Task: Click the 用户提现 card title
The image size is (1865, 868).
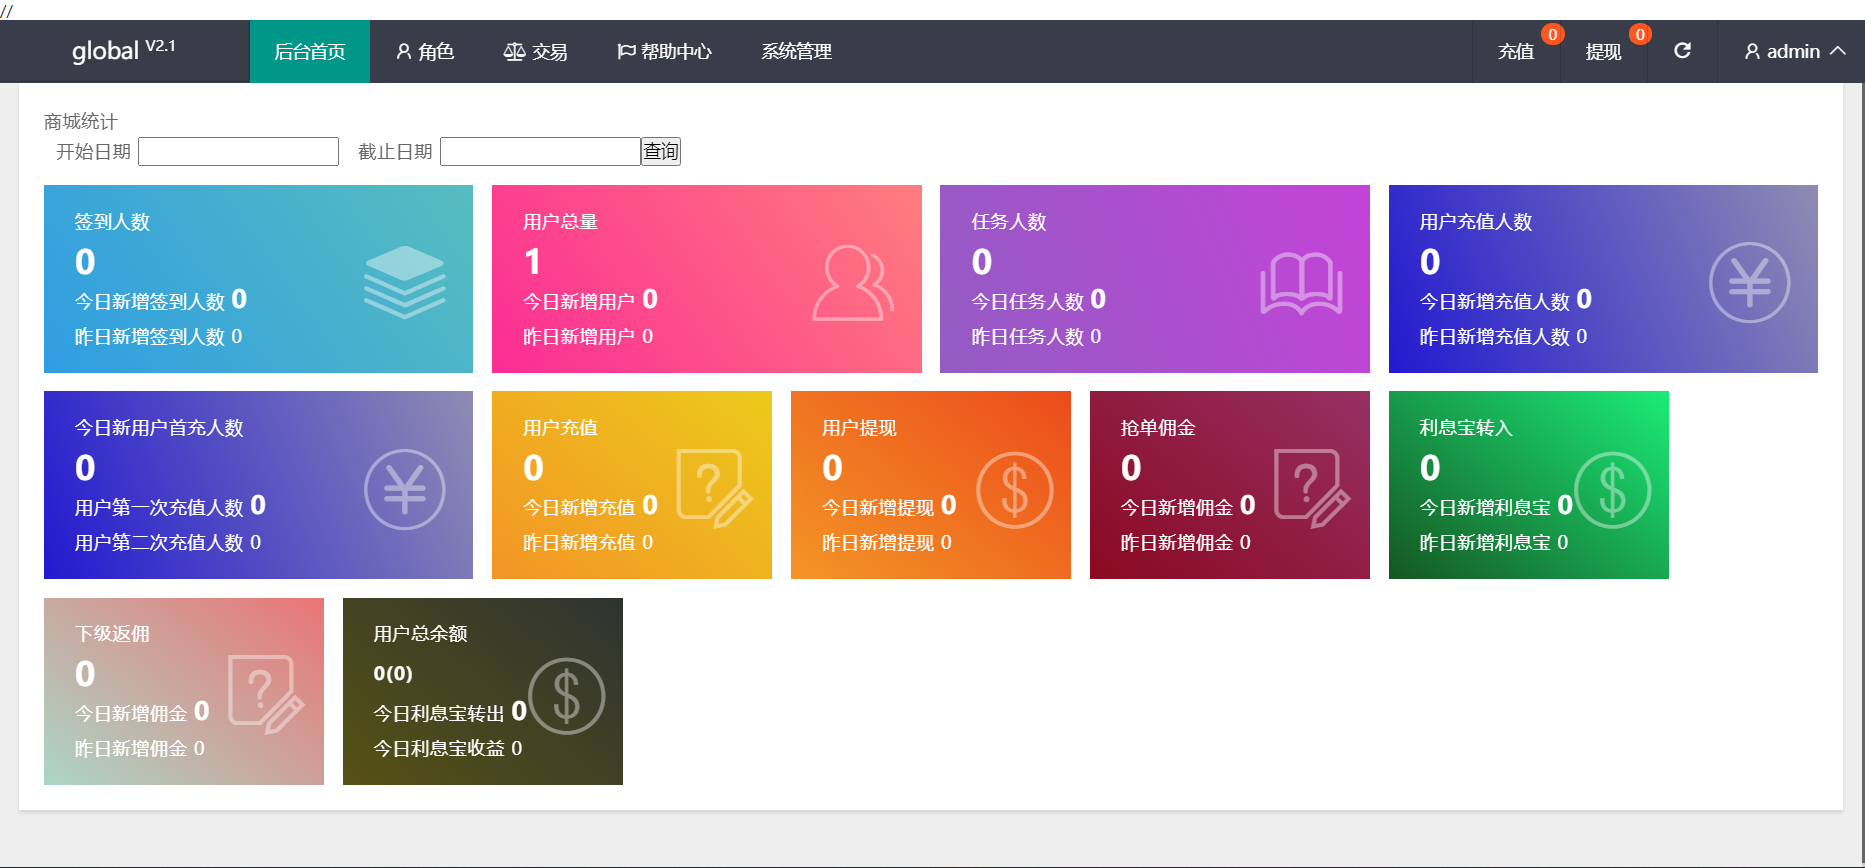Action: click(x=859, y=428)
